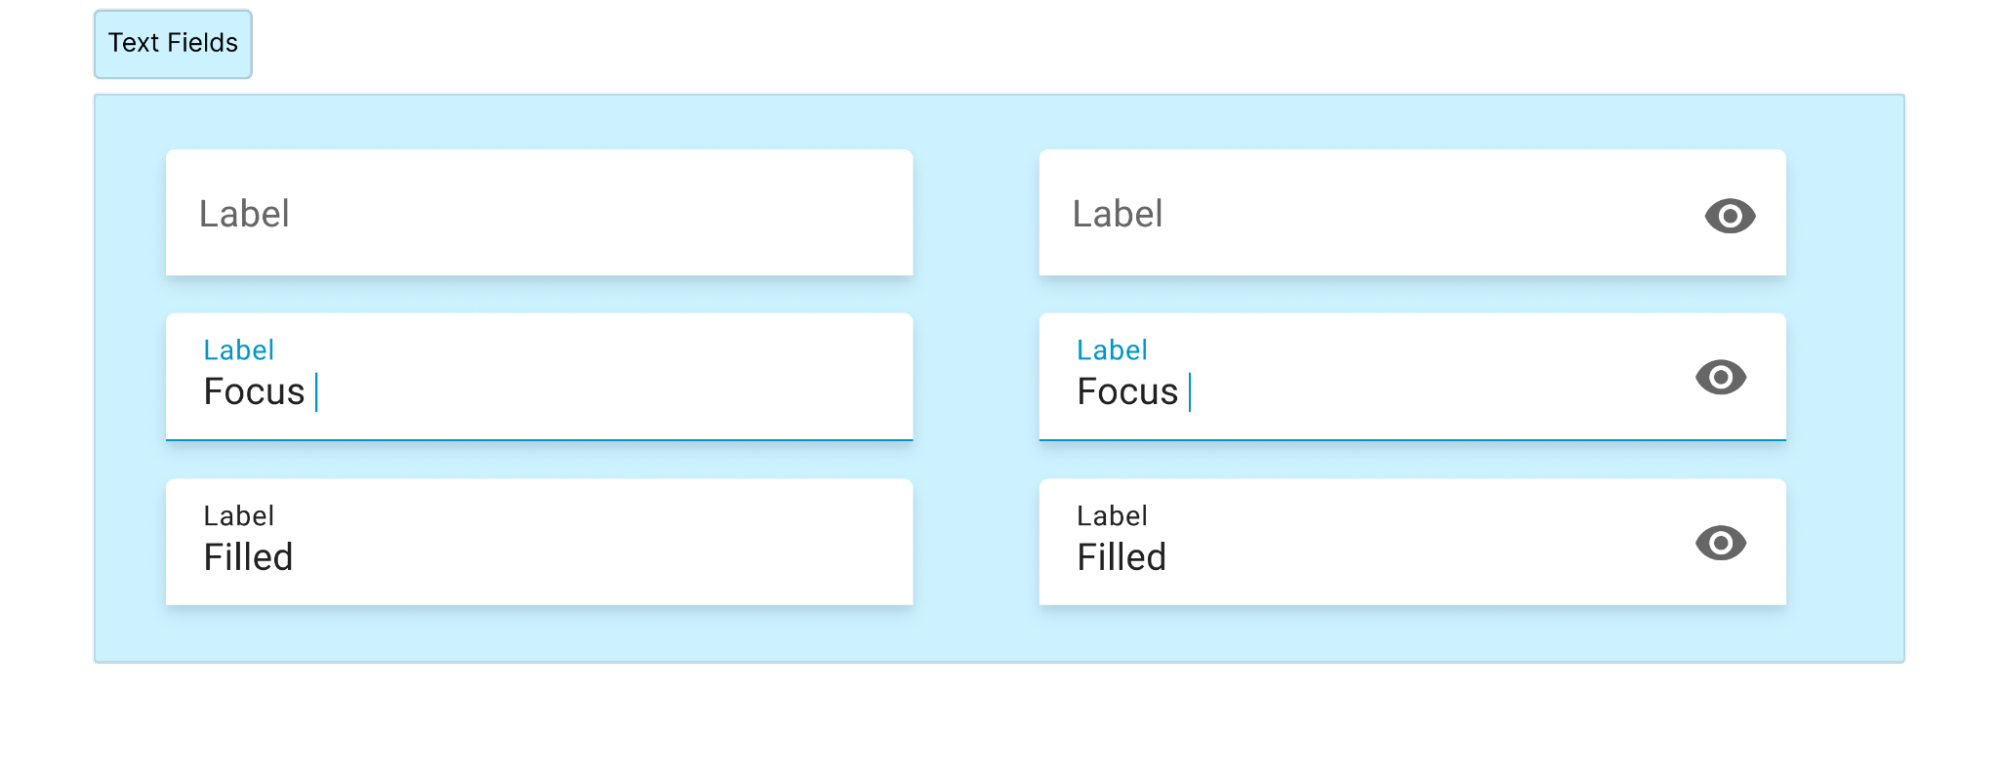Viewport: 1999px width, 757px height.
Task: Click the word "Focus" in the right field
Action: 1127,392
